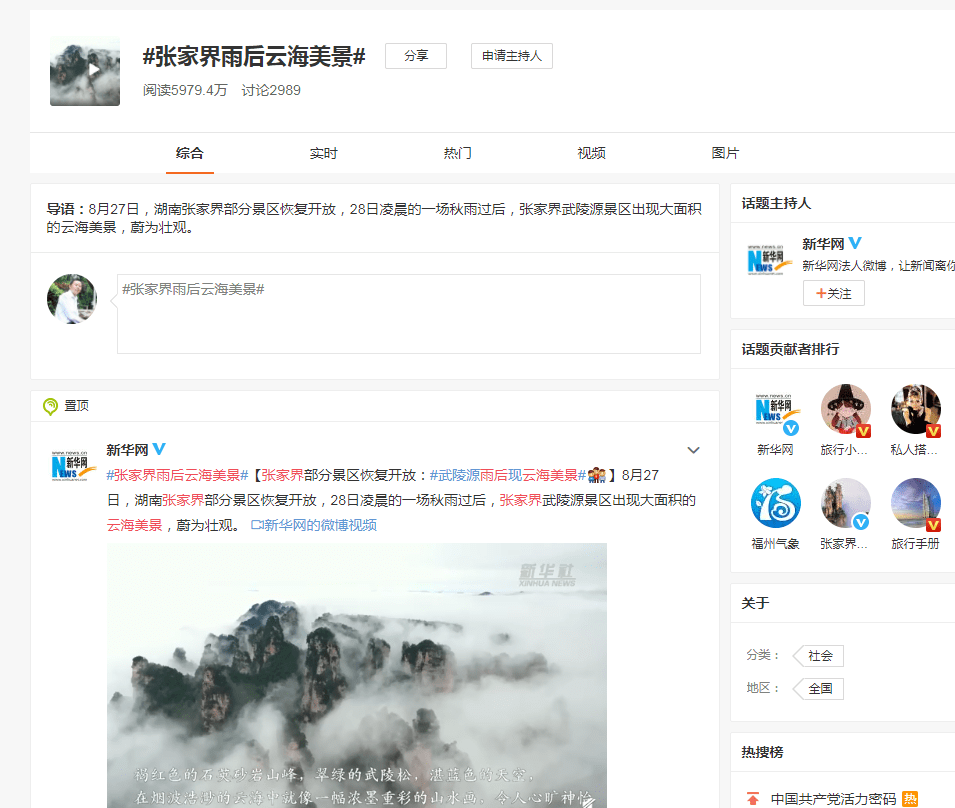
Task: Open 新华网 avatar in topic host panel
Action: pos(770,261)
